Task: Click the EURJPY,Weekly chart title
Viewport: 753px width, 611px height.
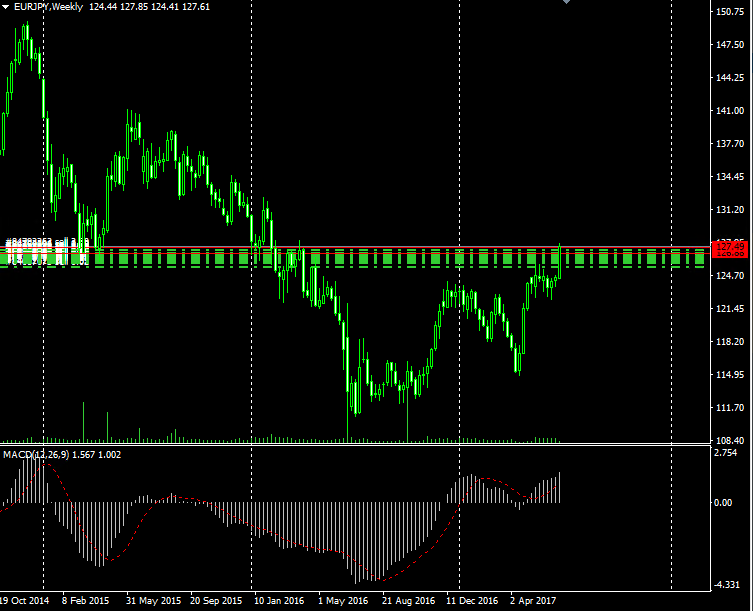Action: [49, 7]
